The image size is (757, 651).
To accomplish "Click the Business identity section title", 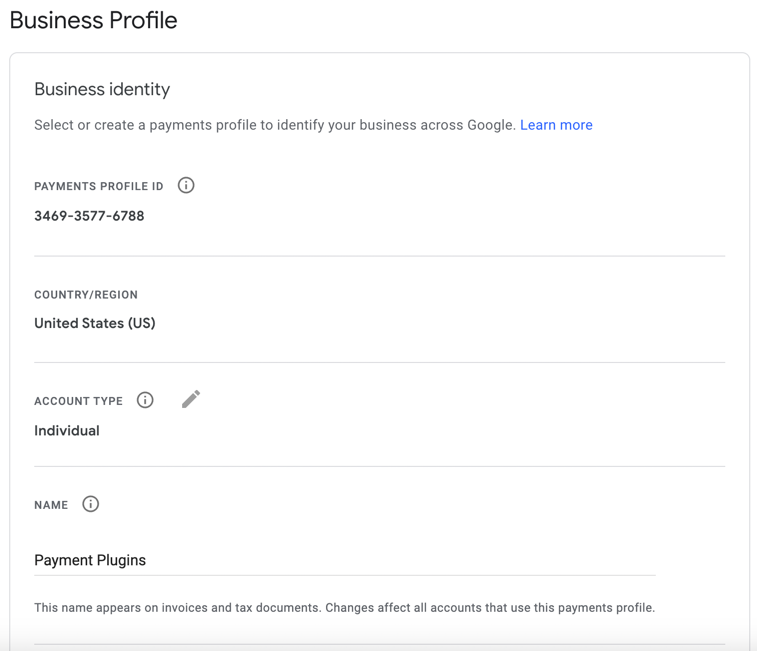I will click(x=102, y=89).
